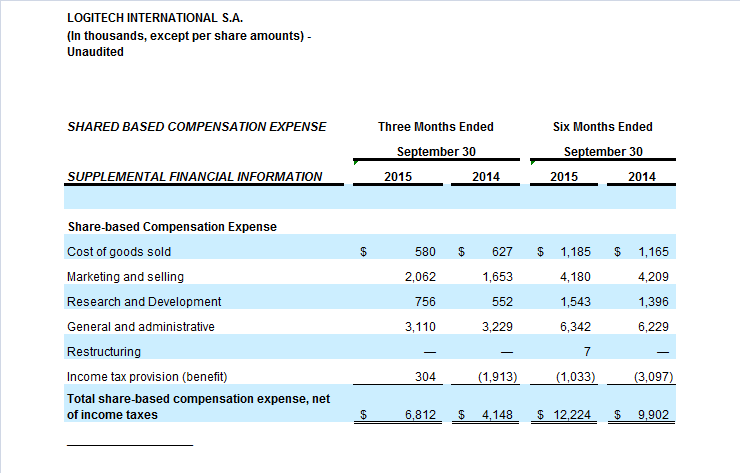
Task: Click the Income tax provision (benefit) label
Action: 147,377
